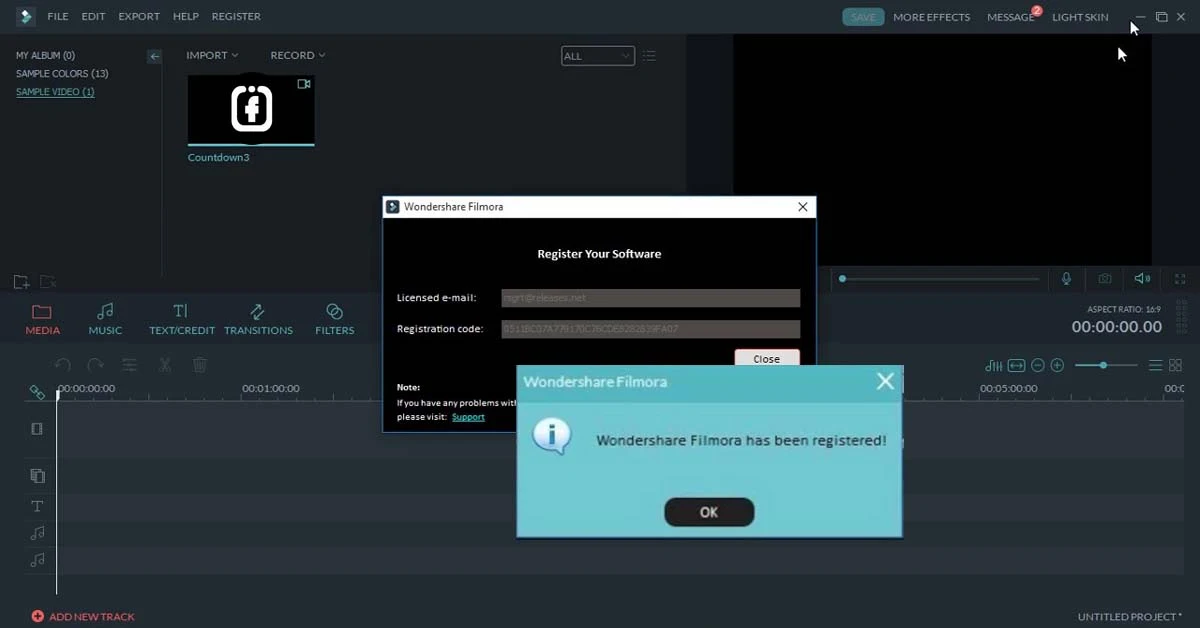Screen dimensions: 1200x628
Task: Click the second music track icon
Action: [x=37, y=560]
